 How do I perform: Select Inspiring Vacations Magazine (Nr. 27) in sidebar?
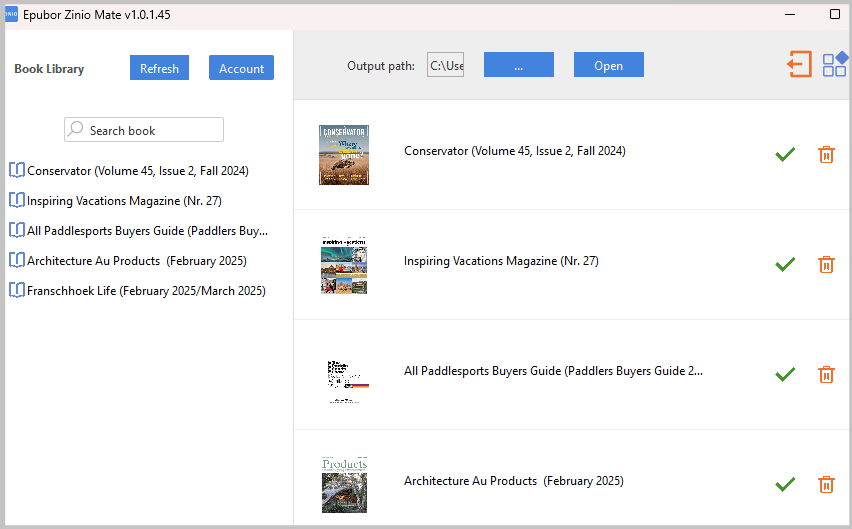pos(124,200)
